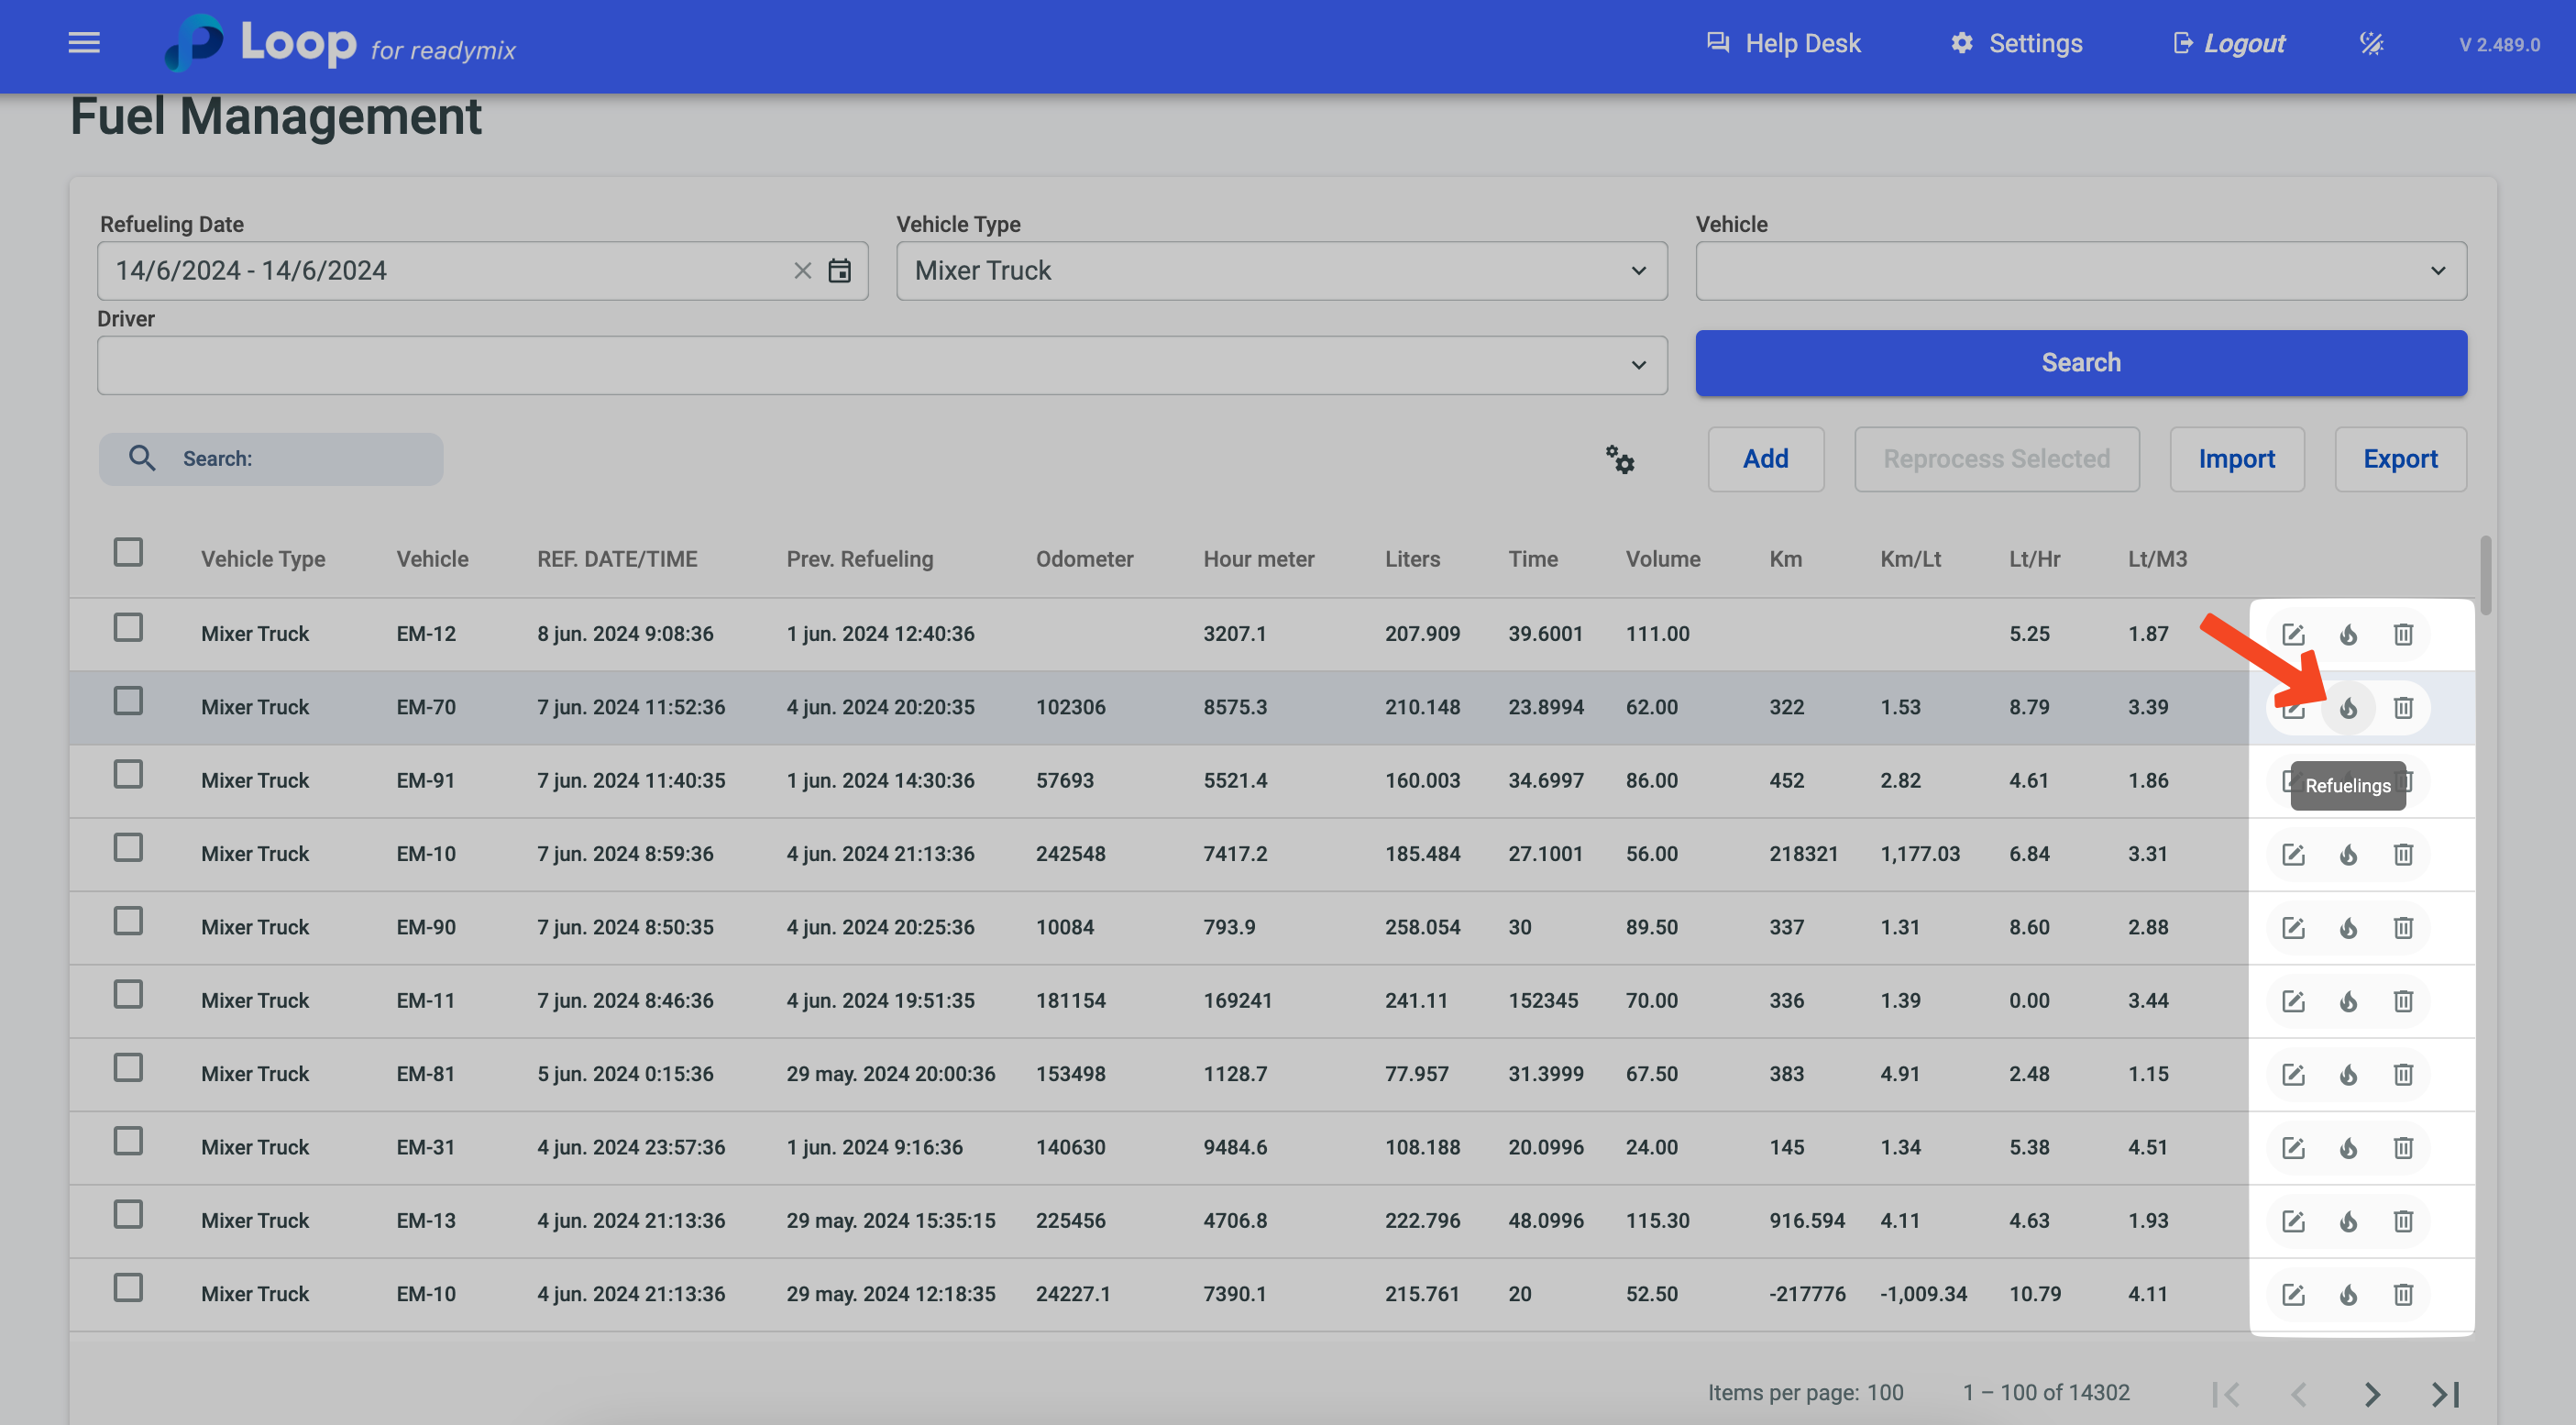Edit the EM-12 refueling record
The height and width of the screenshot is (1425, 2576).
[x=2293, y=634]
